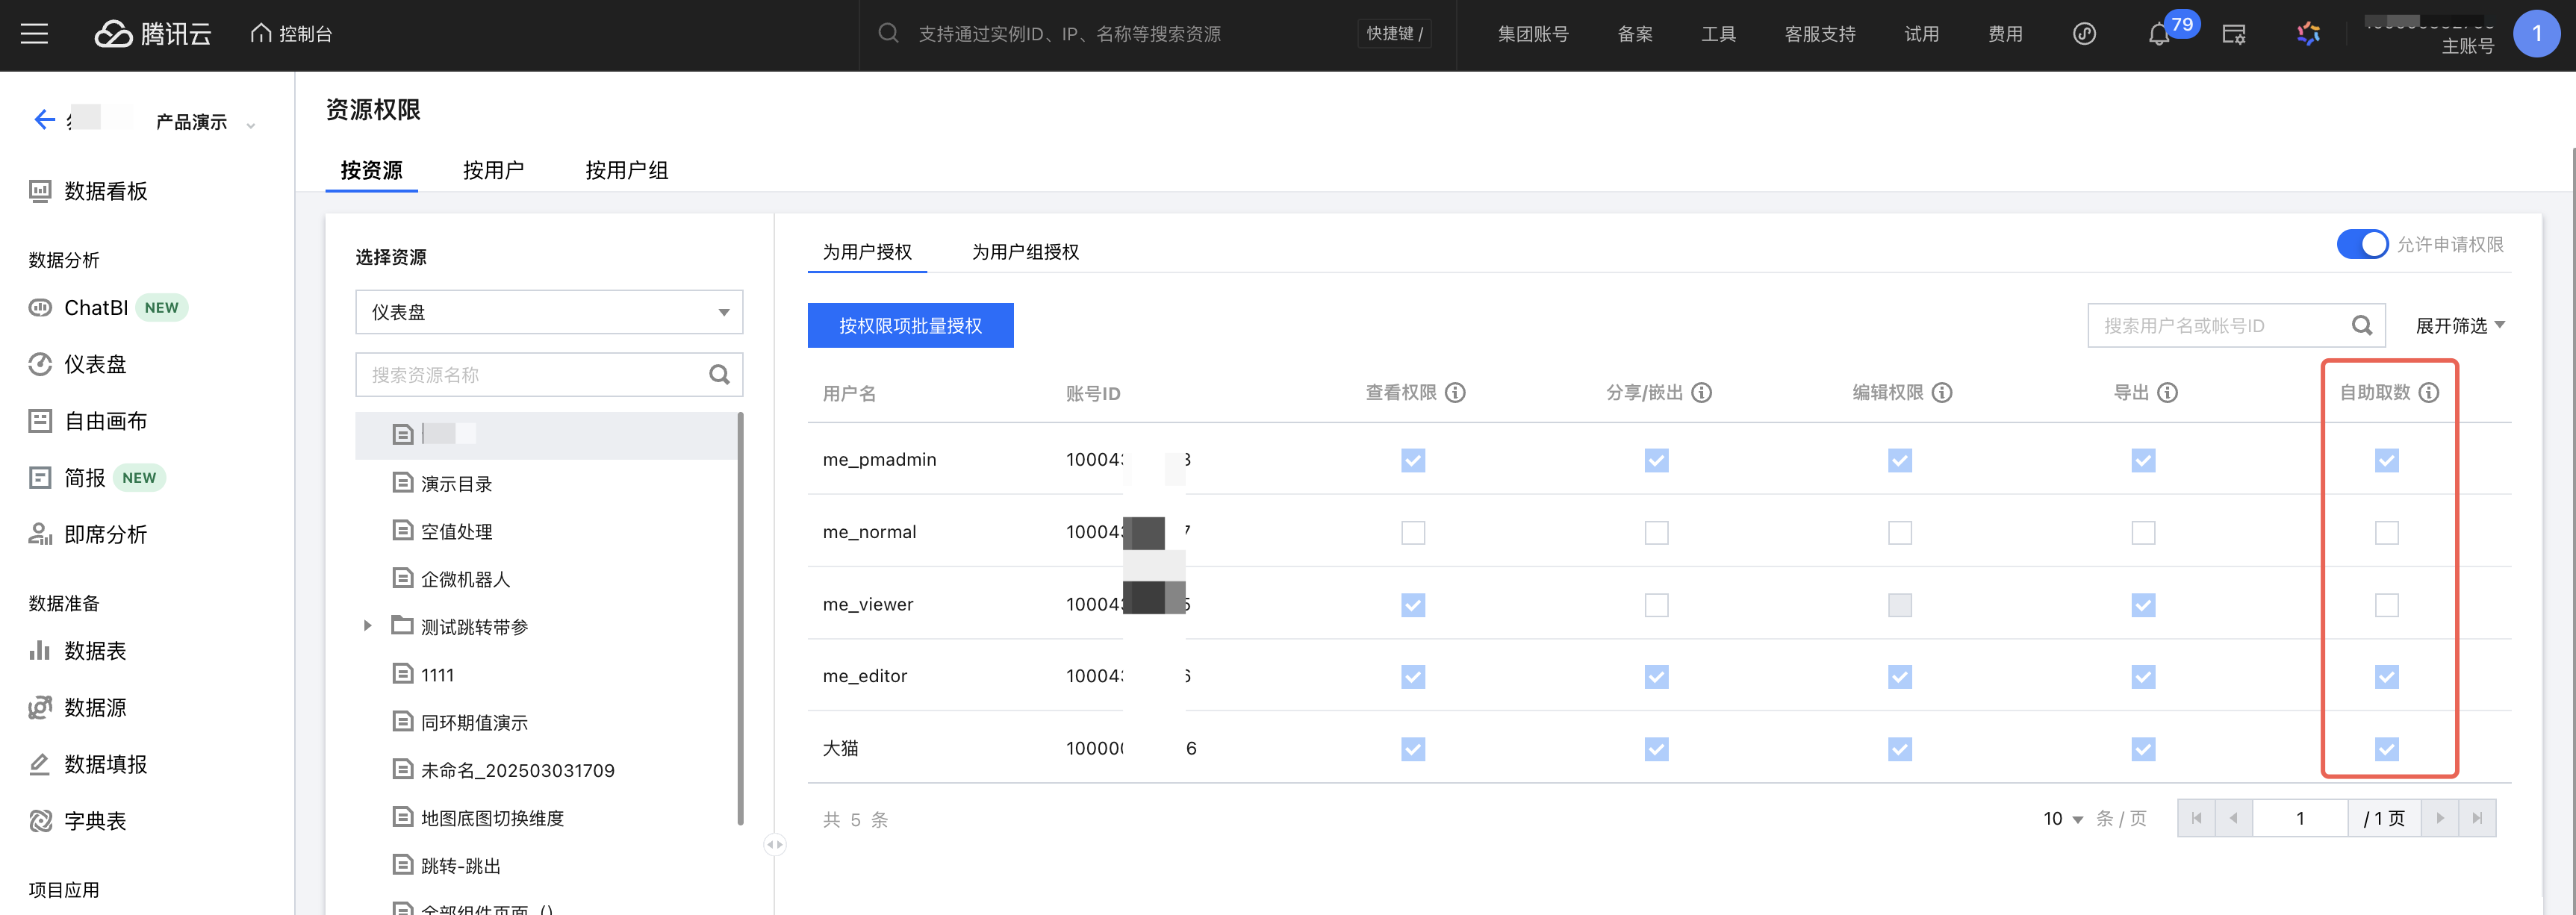
Task: Click the 按权限项批量授权 button
Action: coord(910,326)
